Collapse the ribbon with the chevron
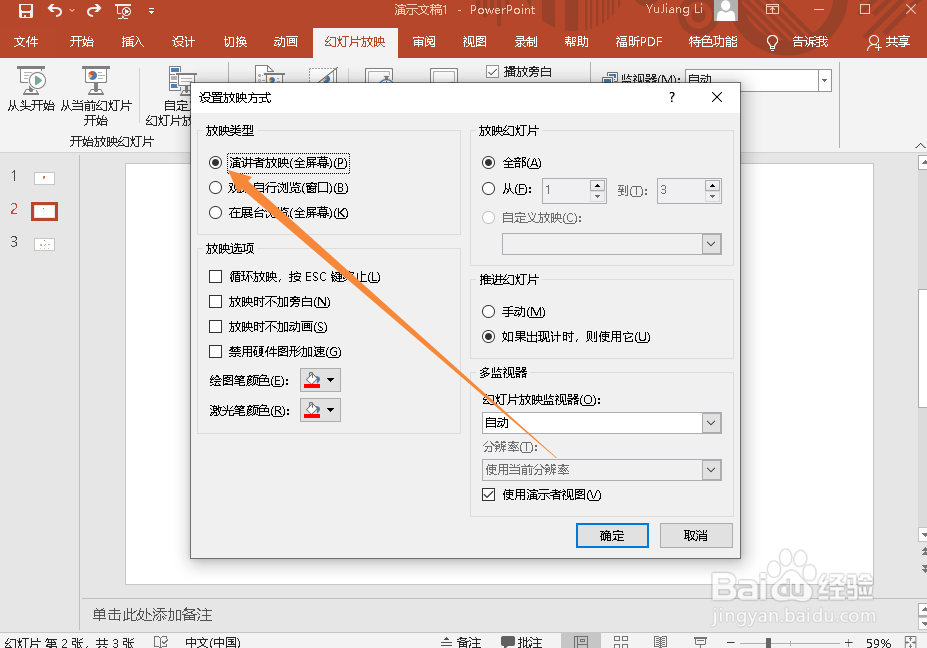 920,145
